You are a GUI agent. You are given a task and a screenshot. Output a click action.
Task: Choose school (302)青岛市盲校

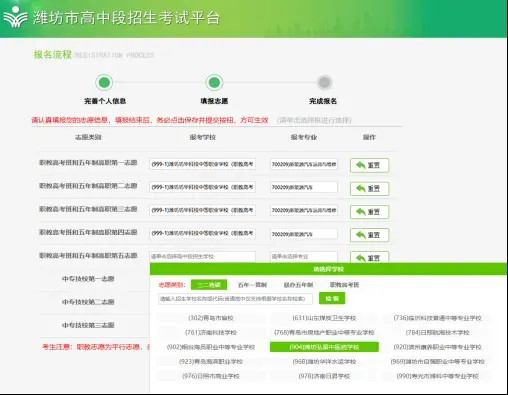tap(211, 318)
